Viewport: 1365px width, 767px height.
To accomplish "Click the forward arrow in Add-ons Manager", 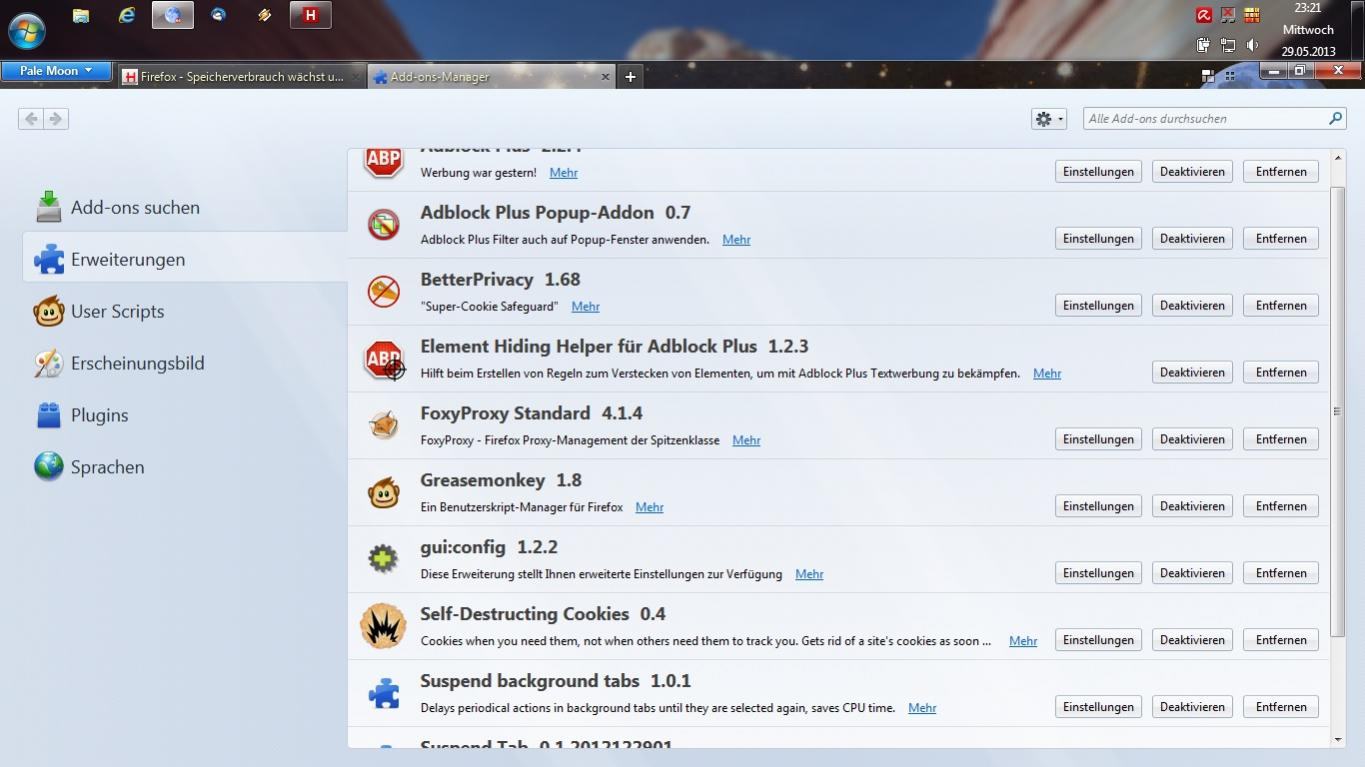I will (55, 118).
